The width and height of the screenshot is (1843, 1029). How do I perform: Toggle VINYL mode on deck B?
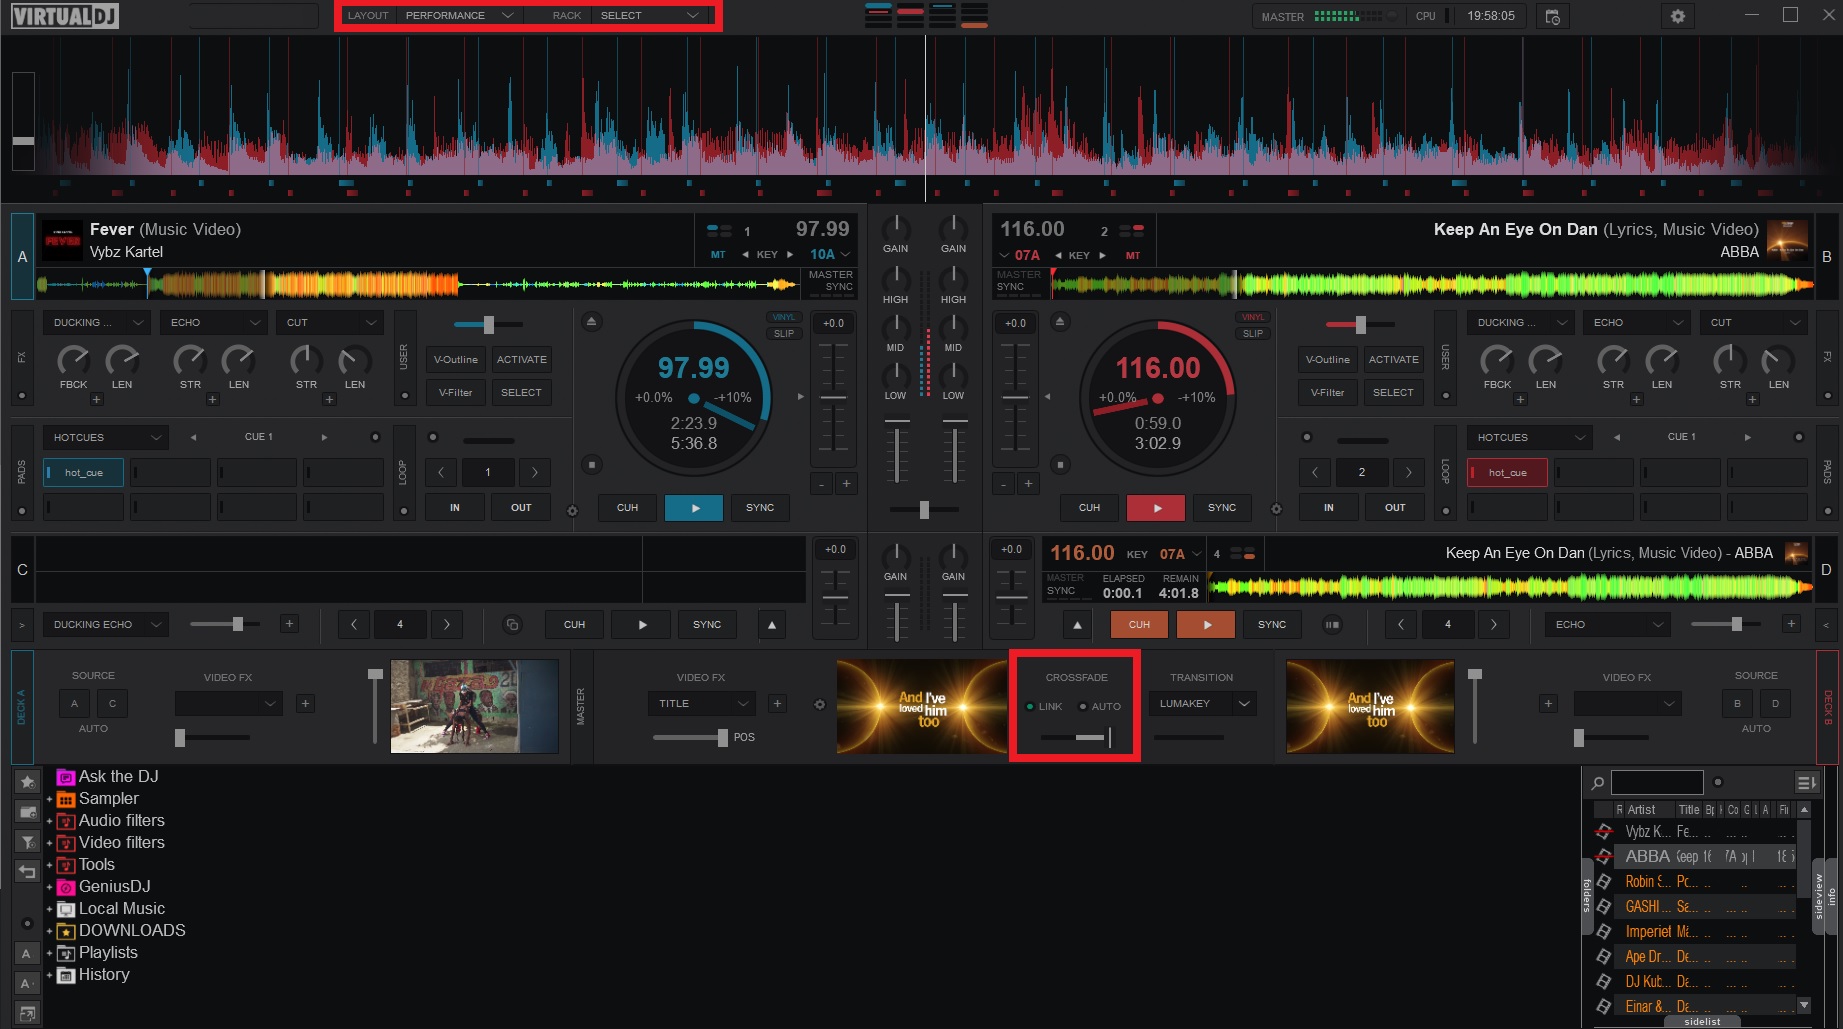(1253, 317)
